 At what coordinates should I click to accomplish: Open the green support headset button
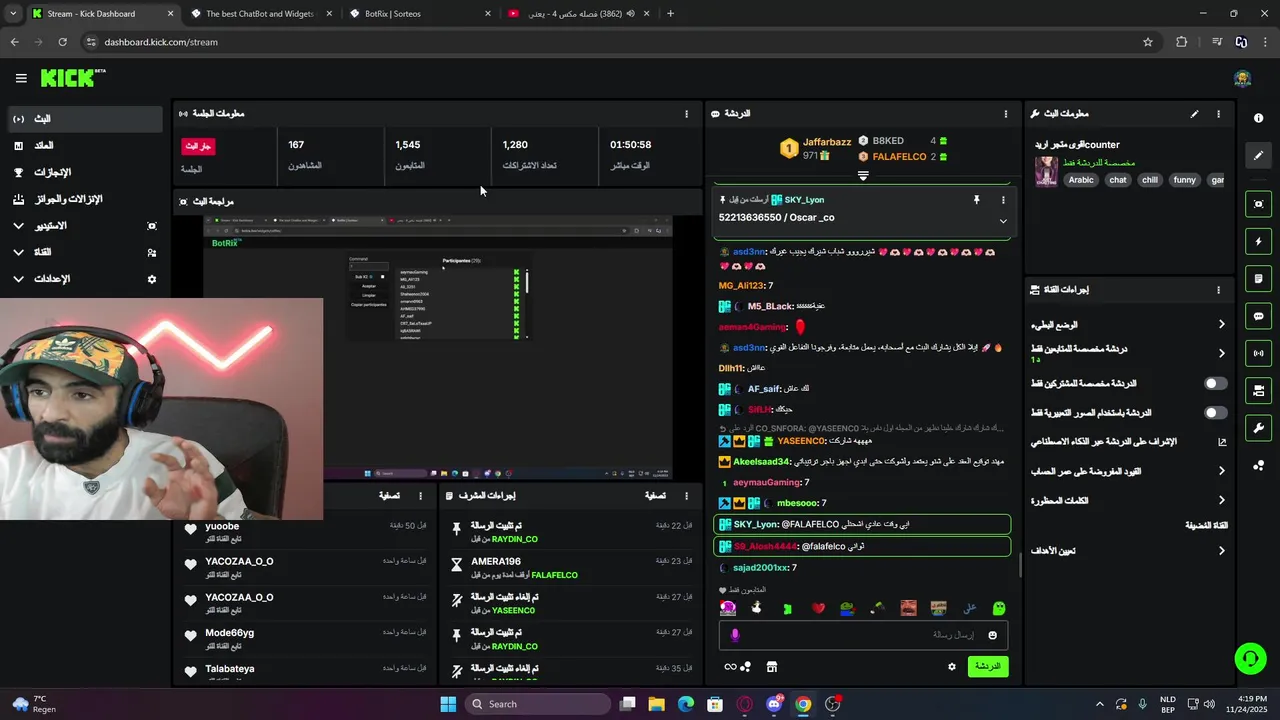1250,658
